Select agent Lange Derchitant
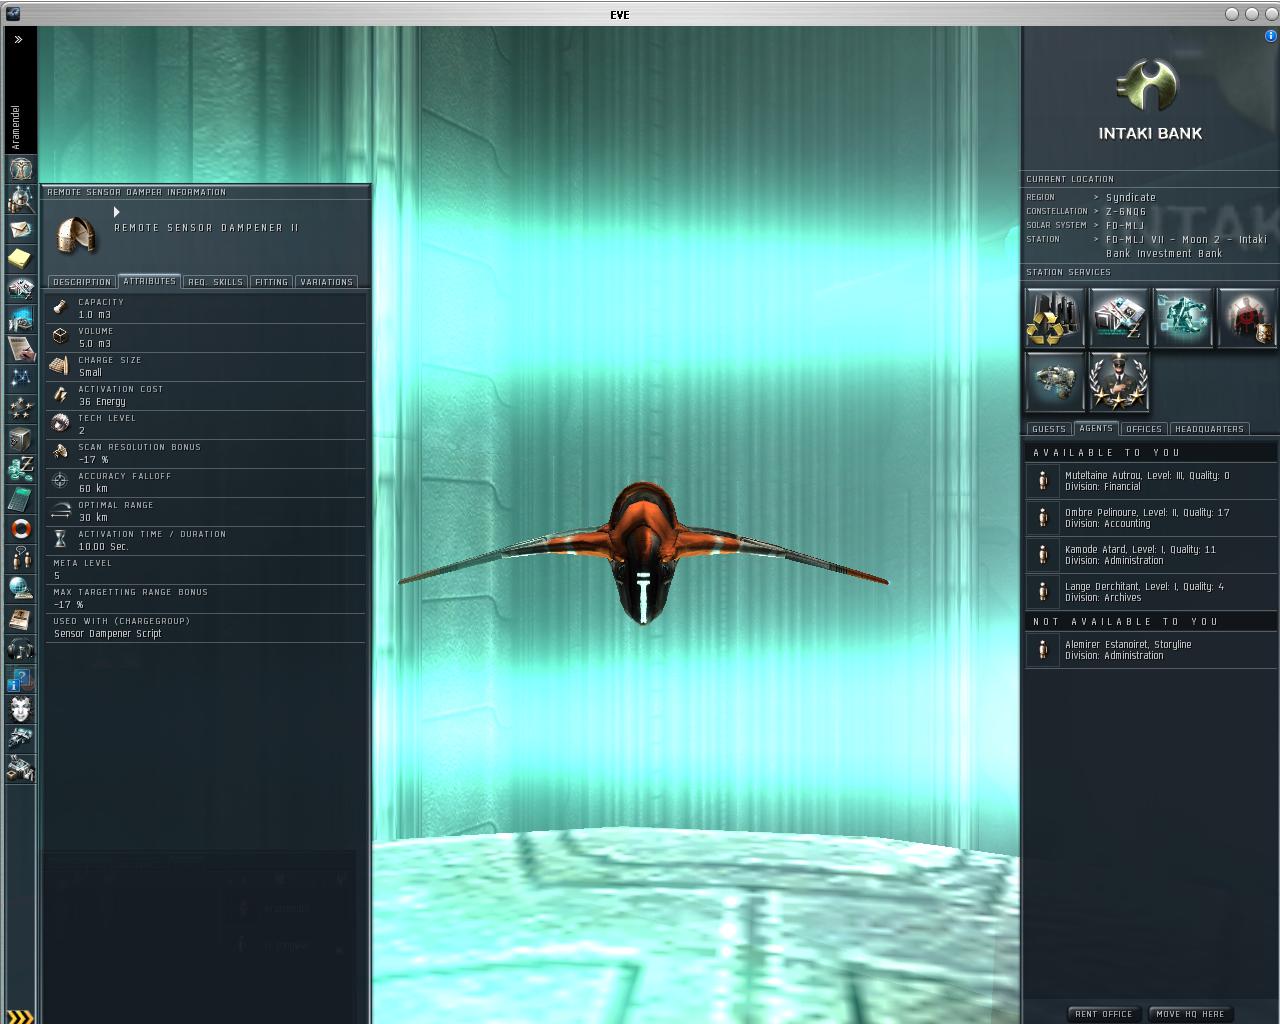Screen dimensions: 1280x1024 [1150, 592]
